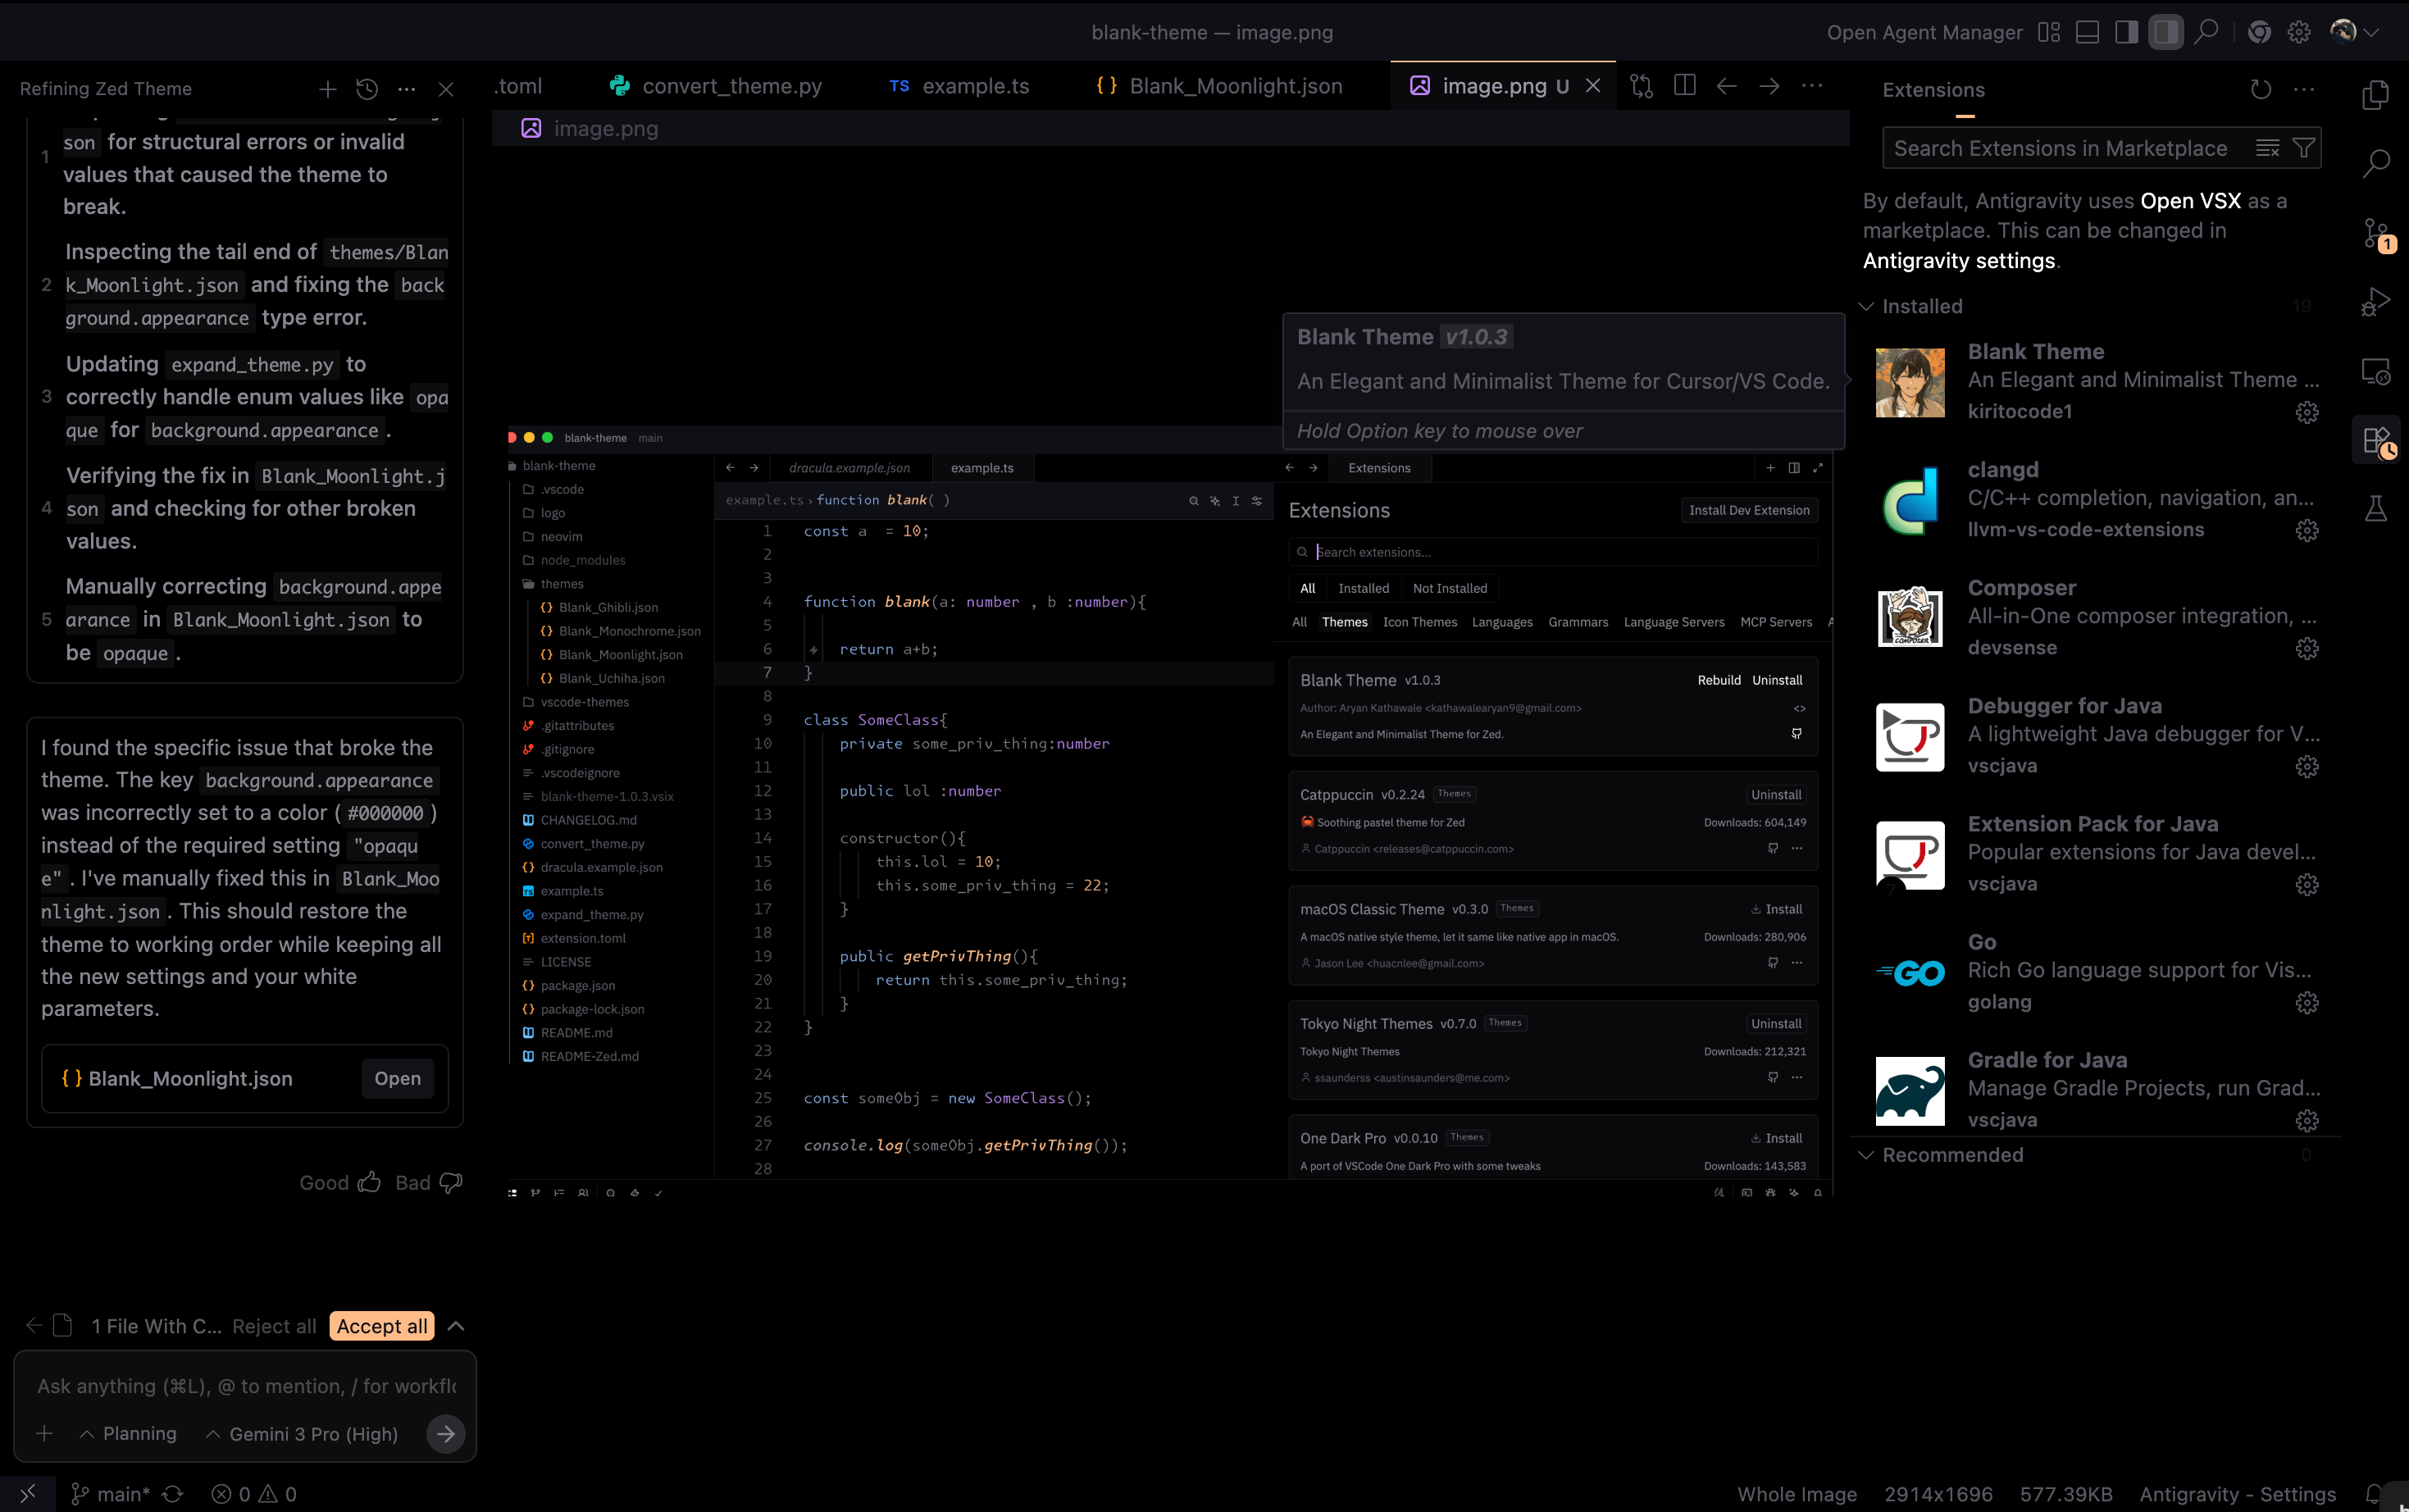The width and height of the screenshot is (2409, 1512).
Task: Toggle the secondary side bar layout
Action: (2166, 32)
